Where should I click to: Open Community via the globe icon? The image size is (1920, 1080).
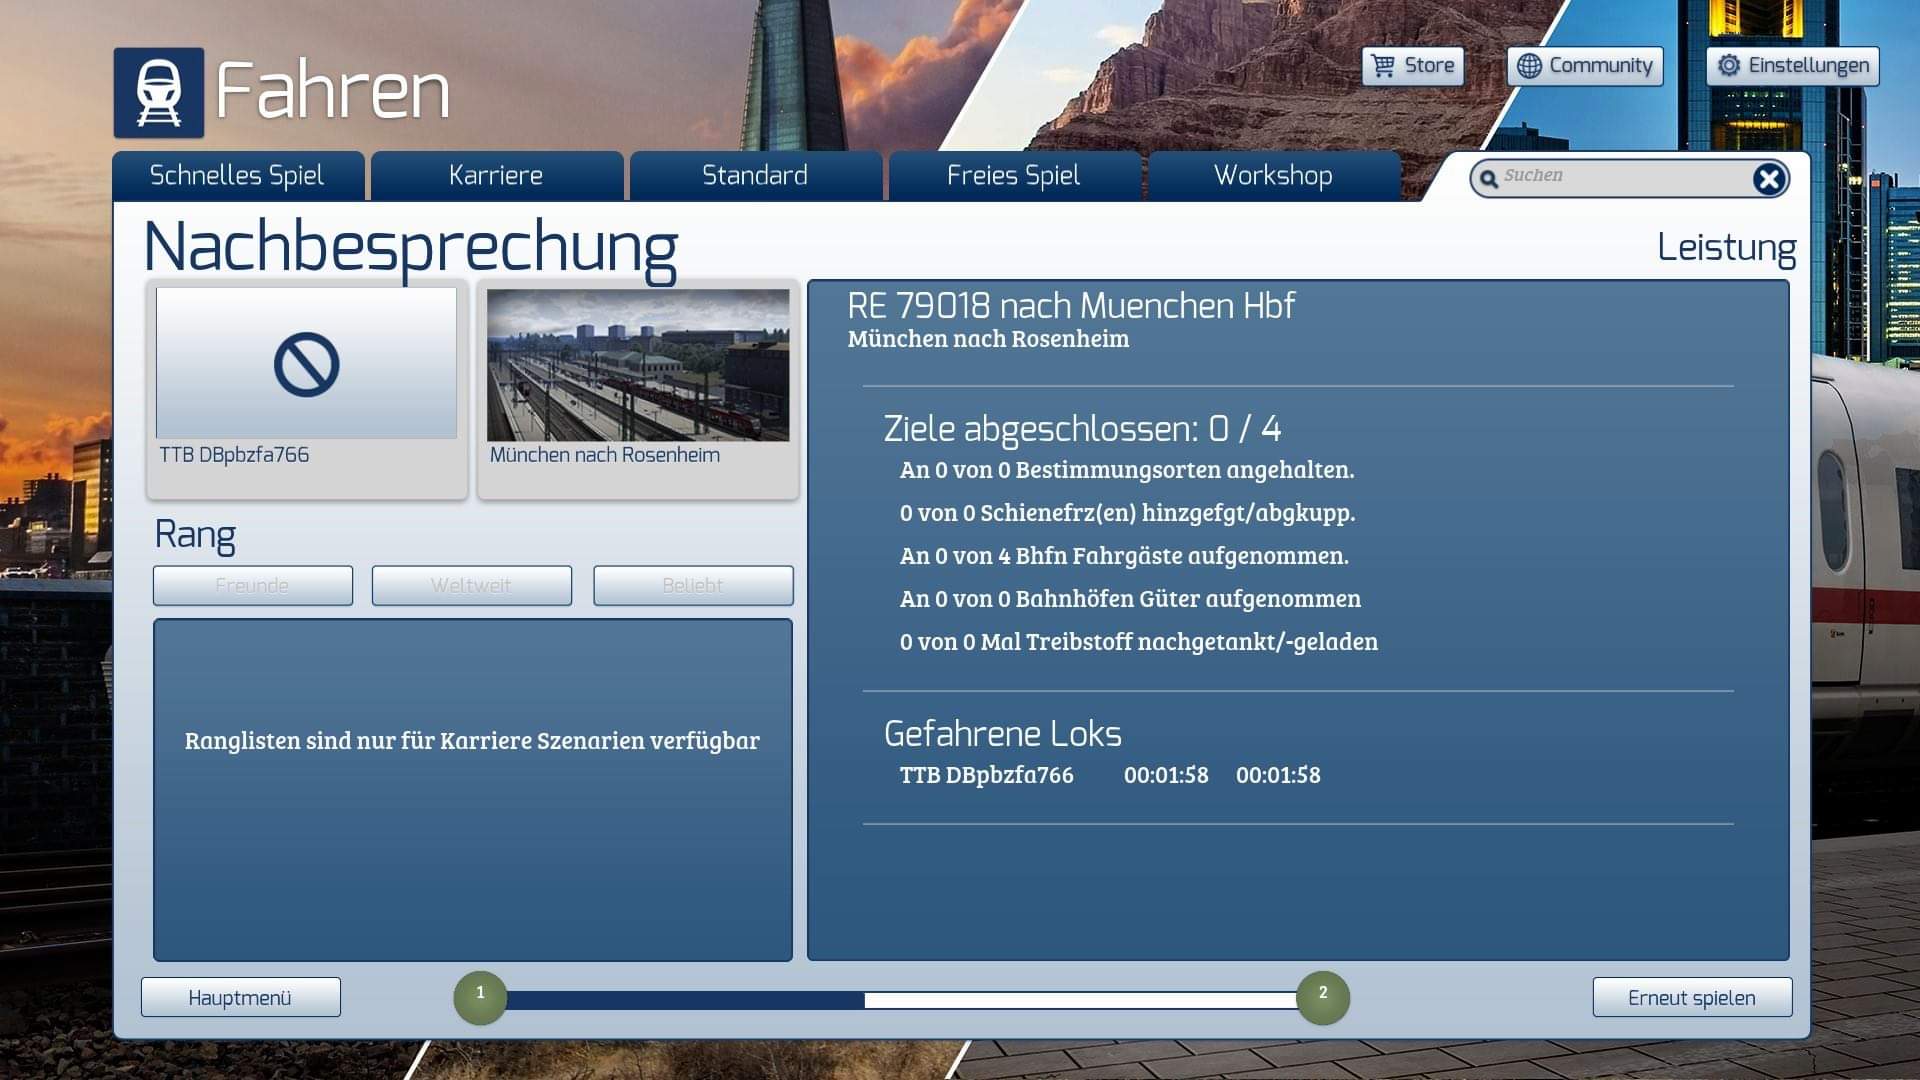tap(1529, 66)
